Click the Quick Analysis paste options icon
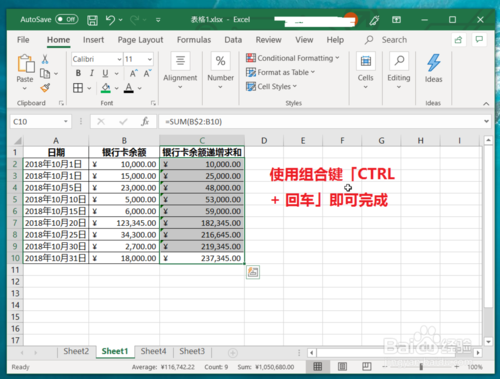Image resolution: width=500 pixels, height=379 pixels. tap(253, 272)
